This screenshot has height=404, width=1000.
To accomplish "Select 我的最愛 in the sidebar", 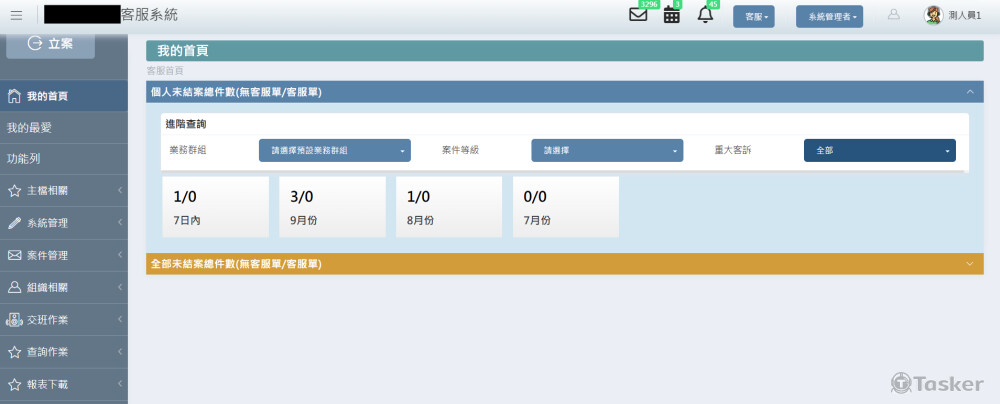I will 30,128.
